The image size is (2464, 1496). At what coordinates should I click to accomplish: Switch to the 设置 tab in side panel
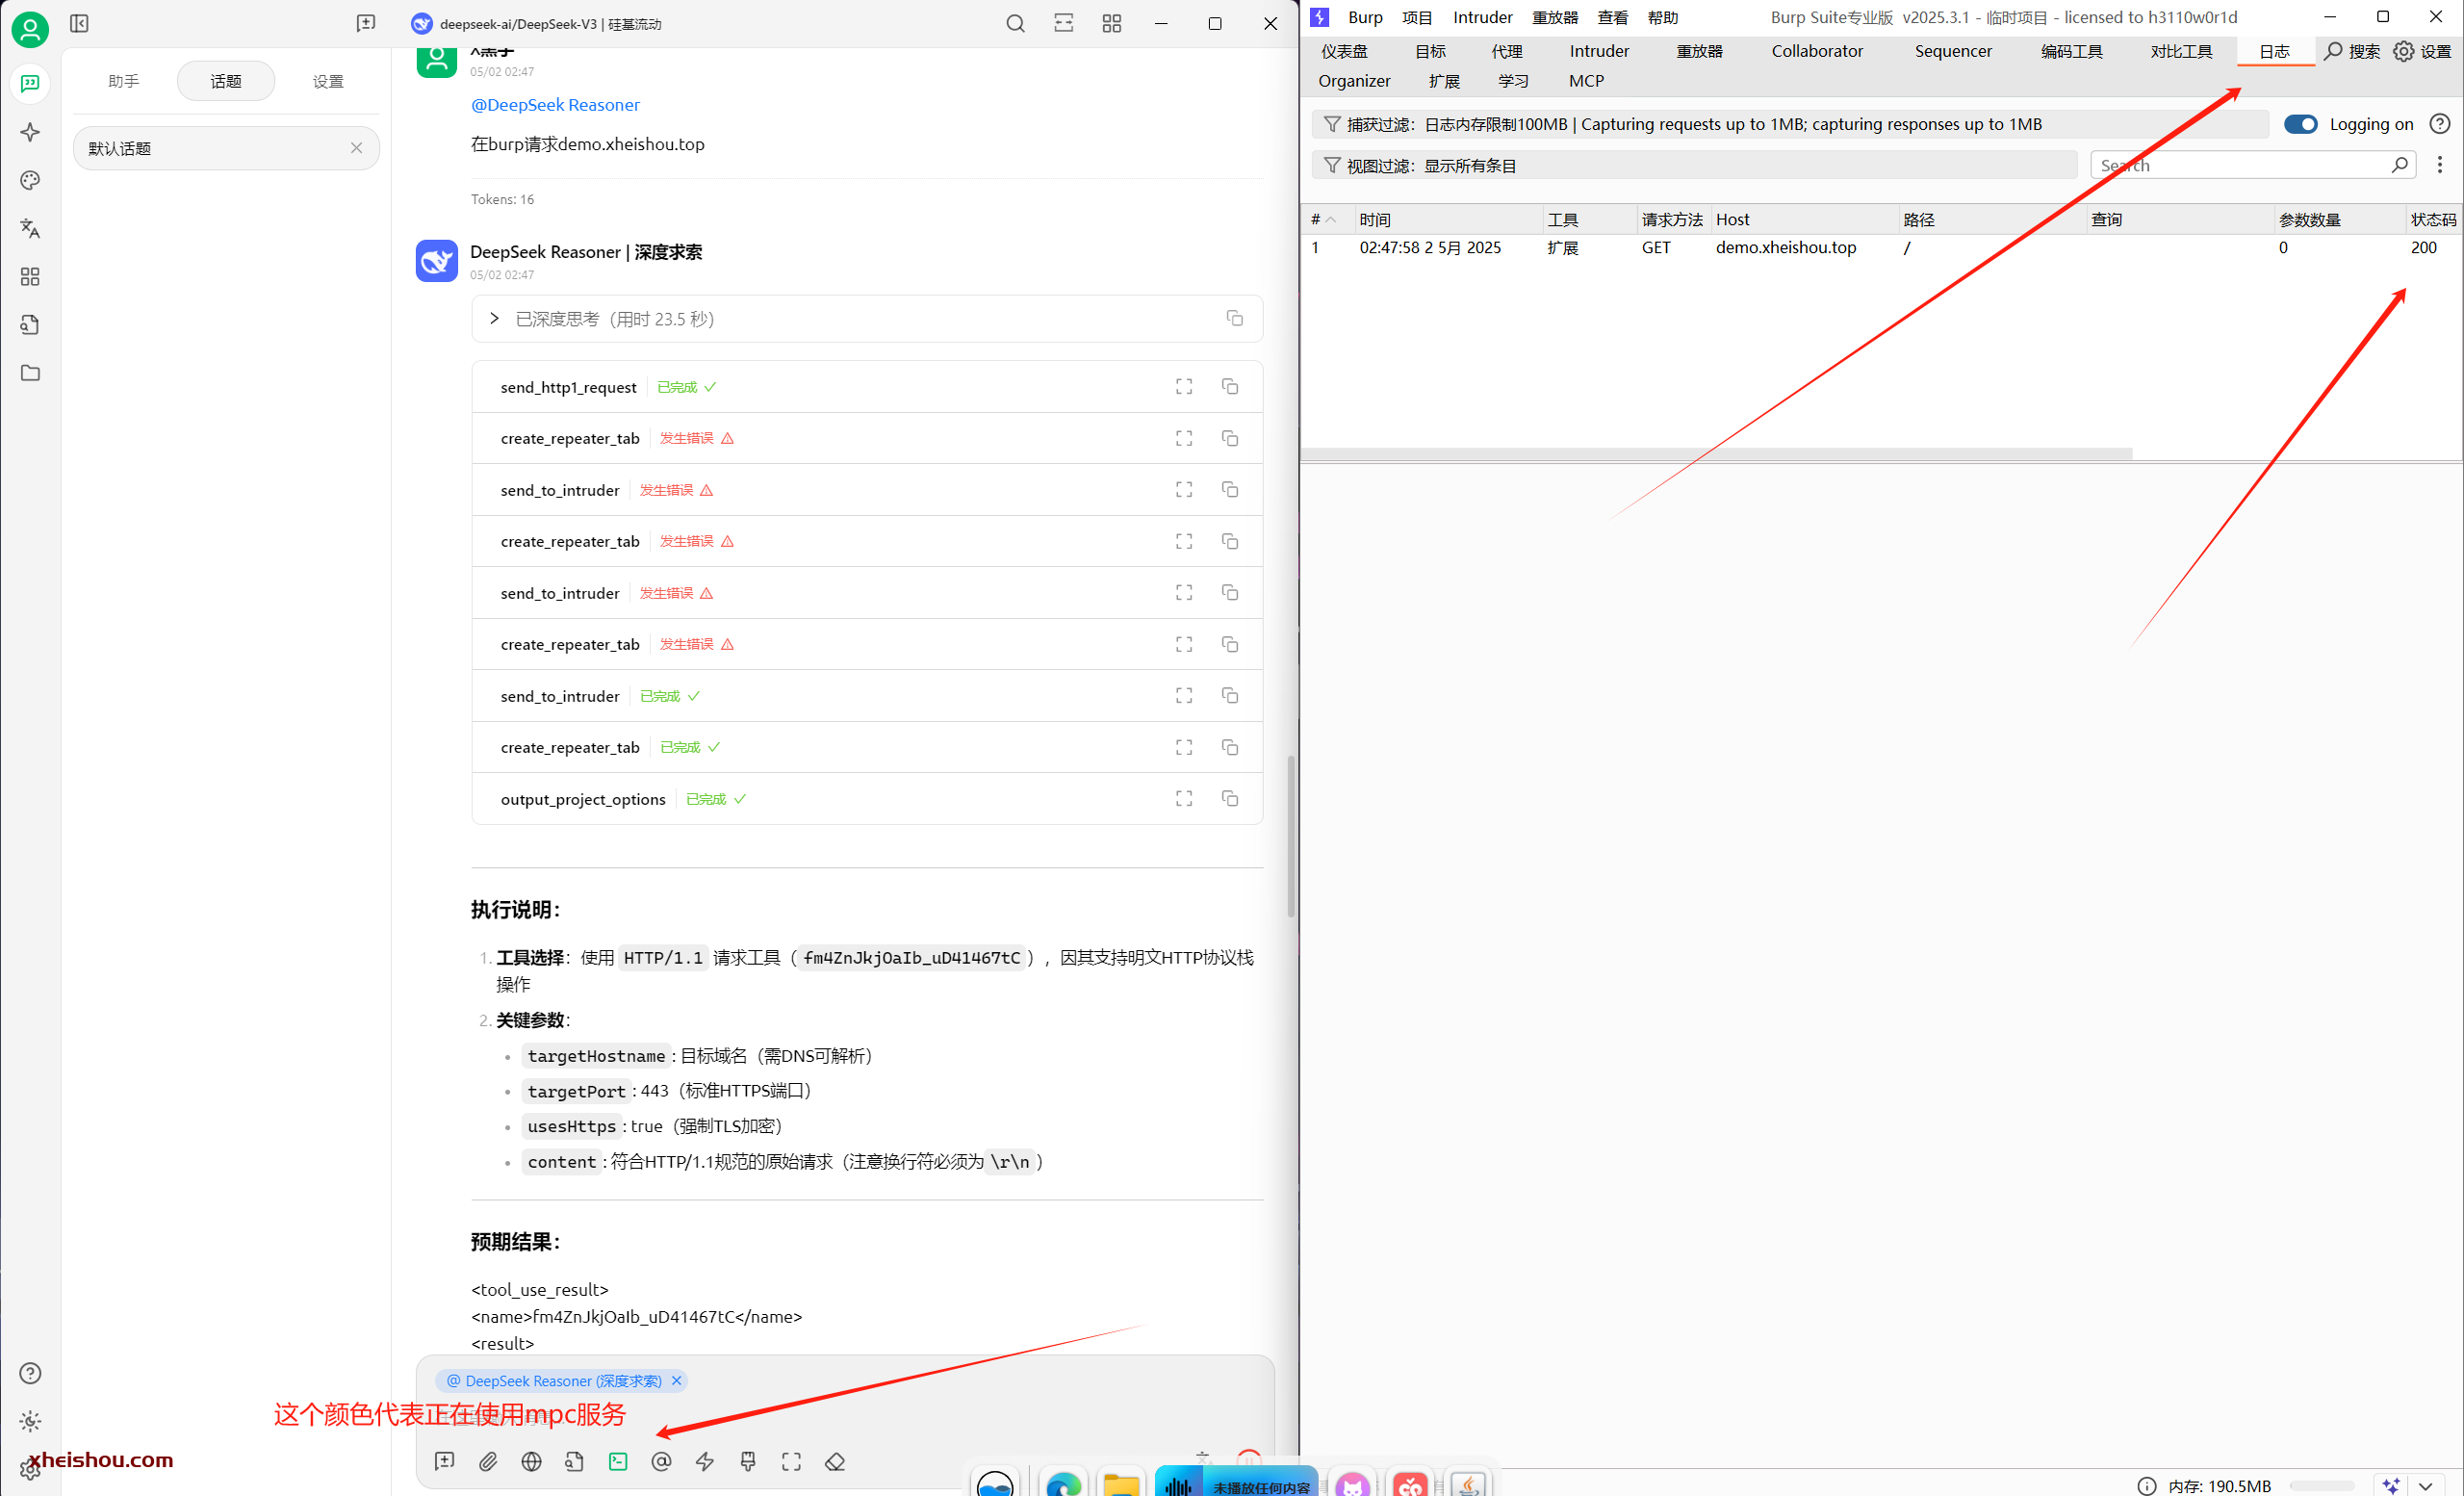coord(328,81)
